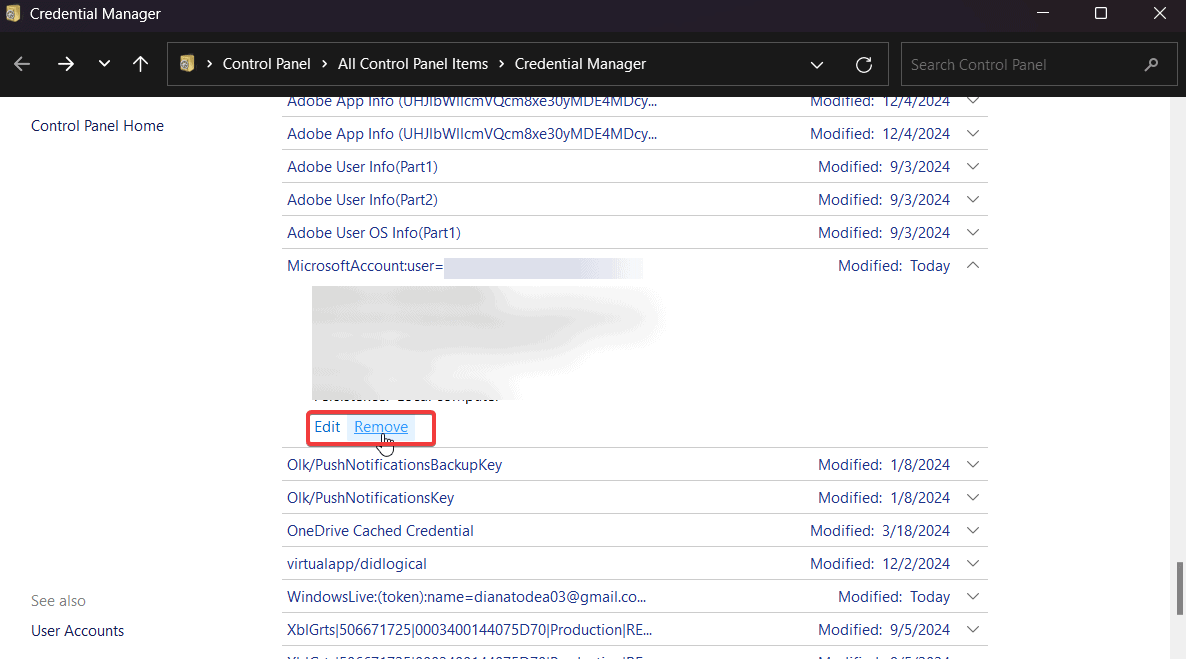
Task: Go up one level with up arrow
Action: pyautogui.click(x=140, y=64)
